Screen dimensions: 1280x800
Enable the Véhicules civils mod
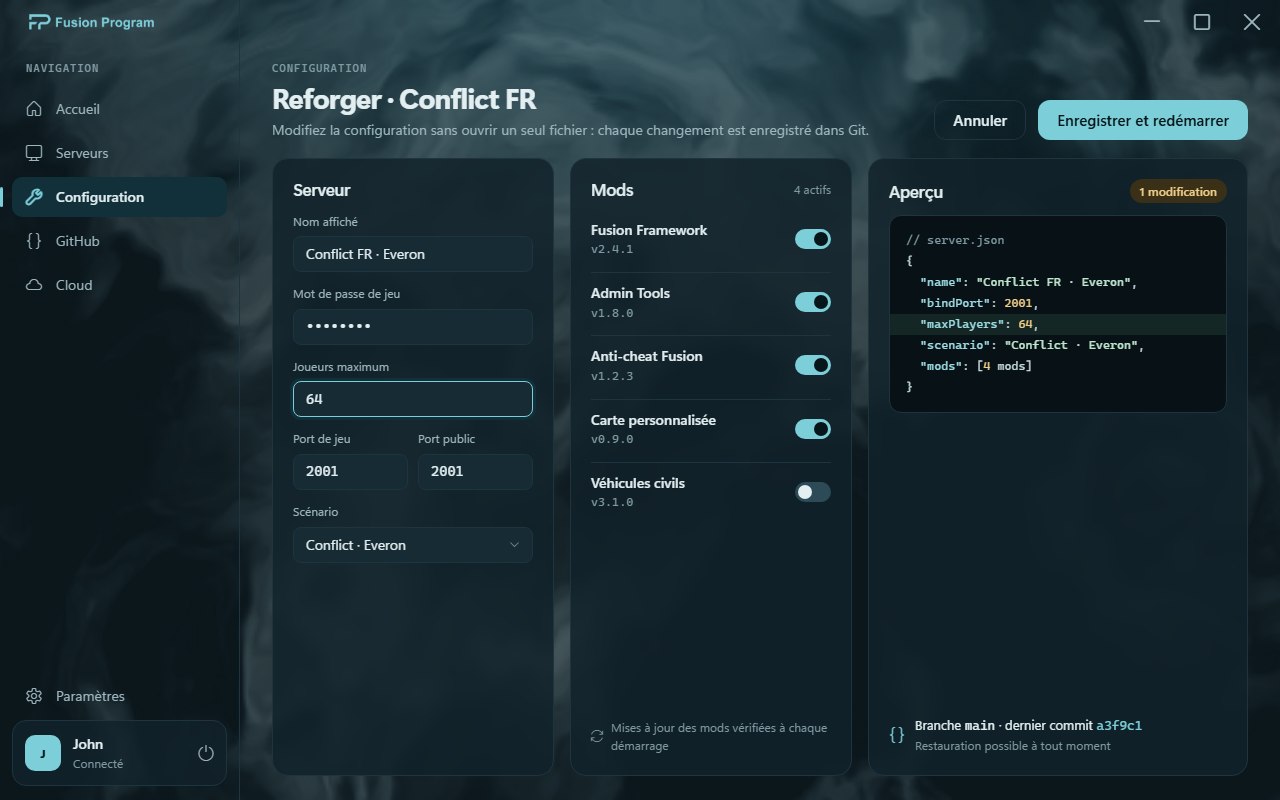[x=812, y=492]
